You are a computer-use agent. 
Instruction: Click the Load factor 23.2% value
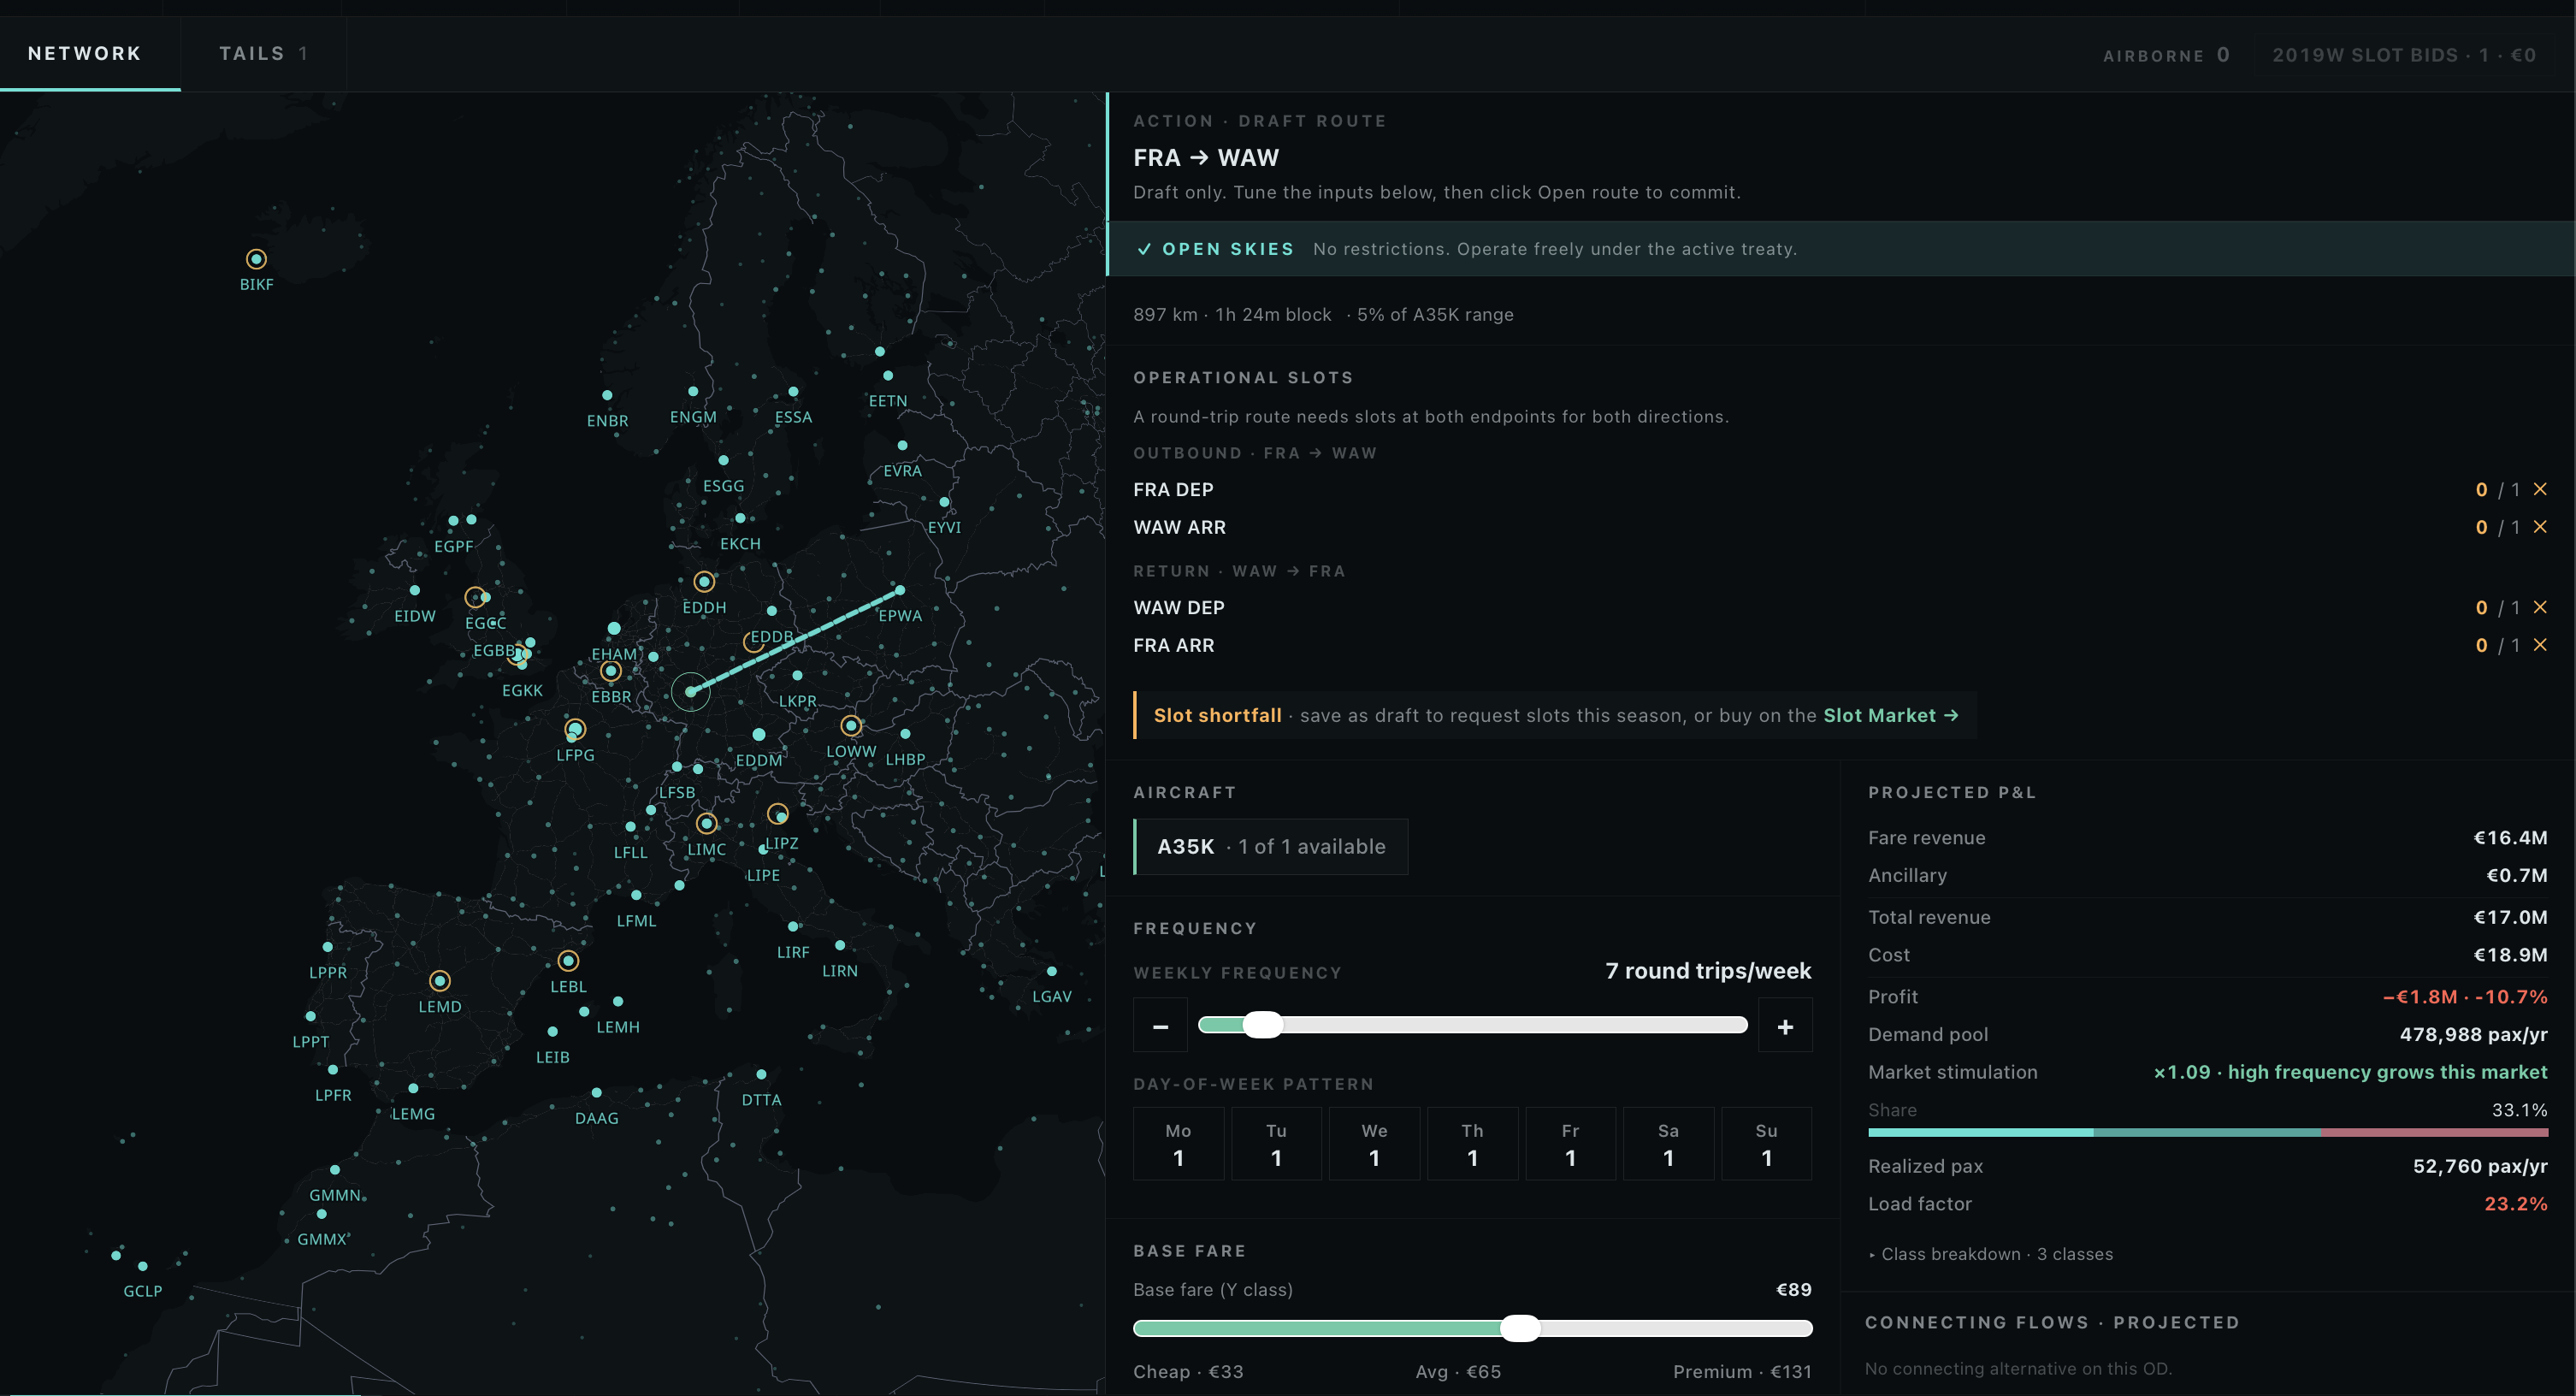(2516, 1204)
